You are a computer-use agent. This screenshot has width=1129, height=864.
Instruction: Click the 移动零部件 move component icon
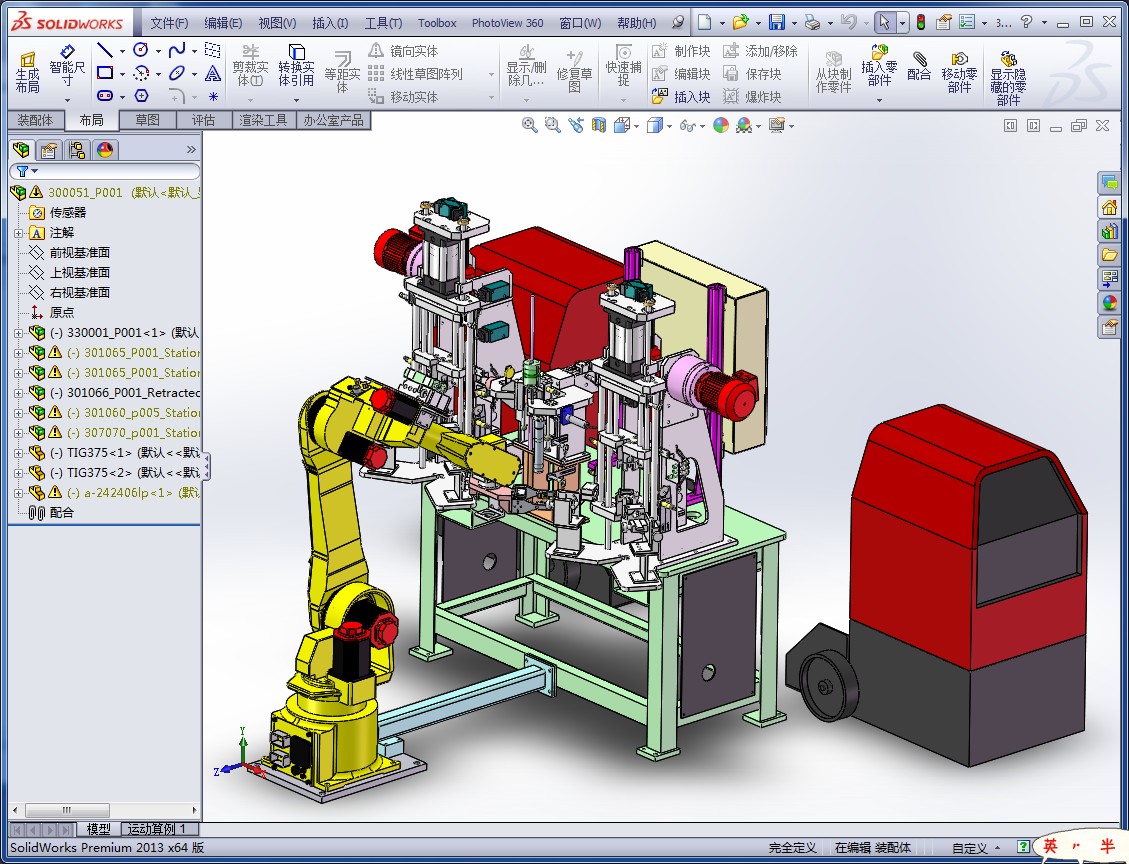pos(959,72)
